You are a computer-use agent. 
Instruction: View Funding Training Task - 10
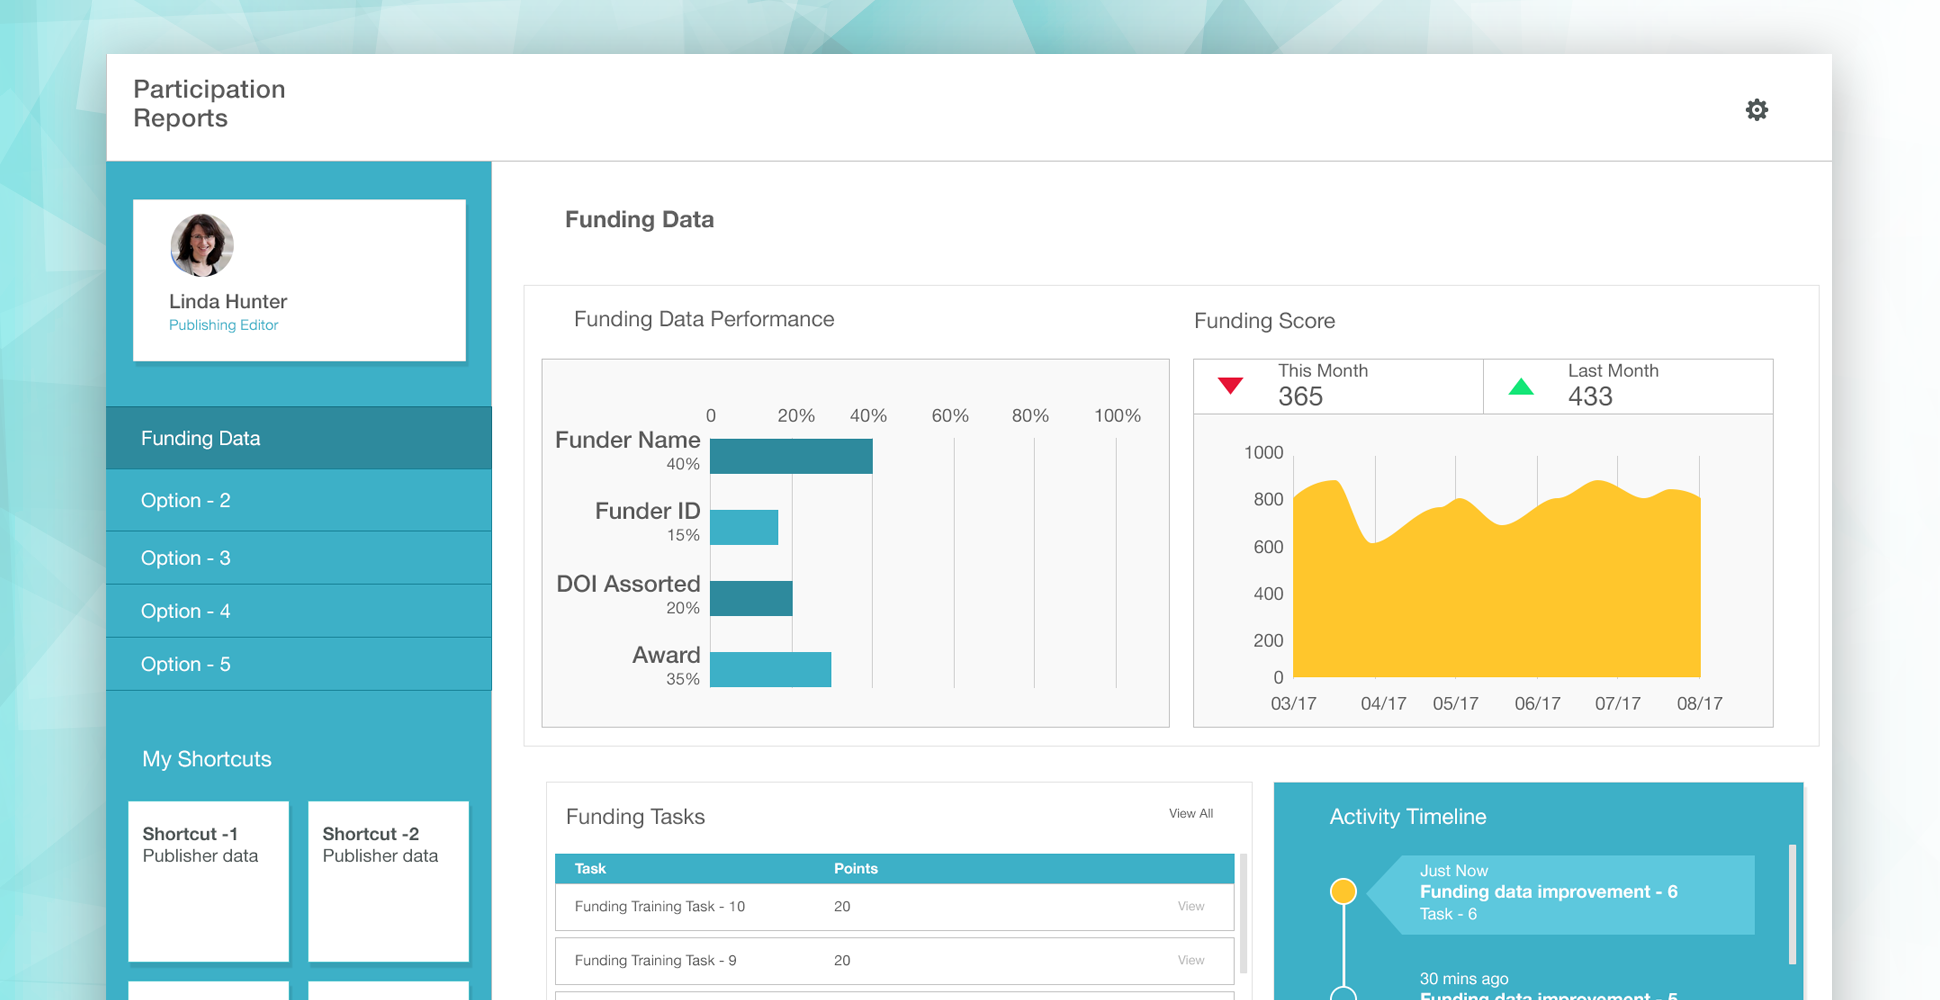pyautogui.click(x=1190, y=907)
